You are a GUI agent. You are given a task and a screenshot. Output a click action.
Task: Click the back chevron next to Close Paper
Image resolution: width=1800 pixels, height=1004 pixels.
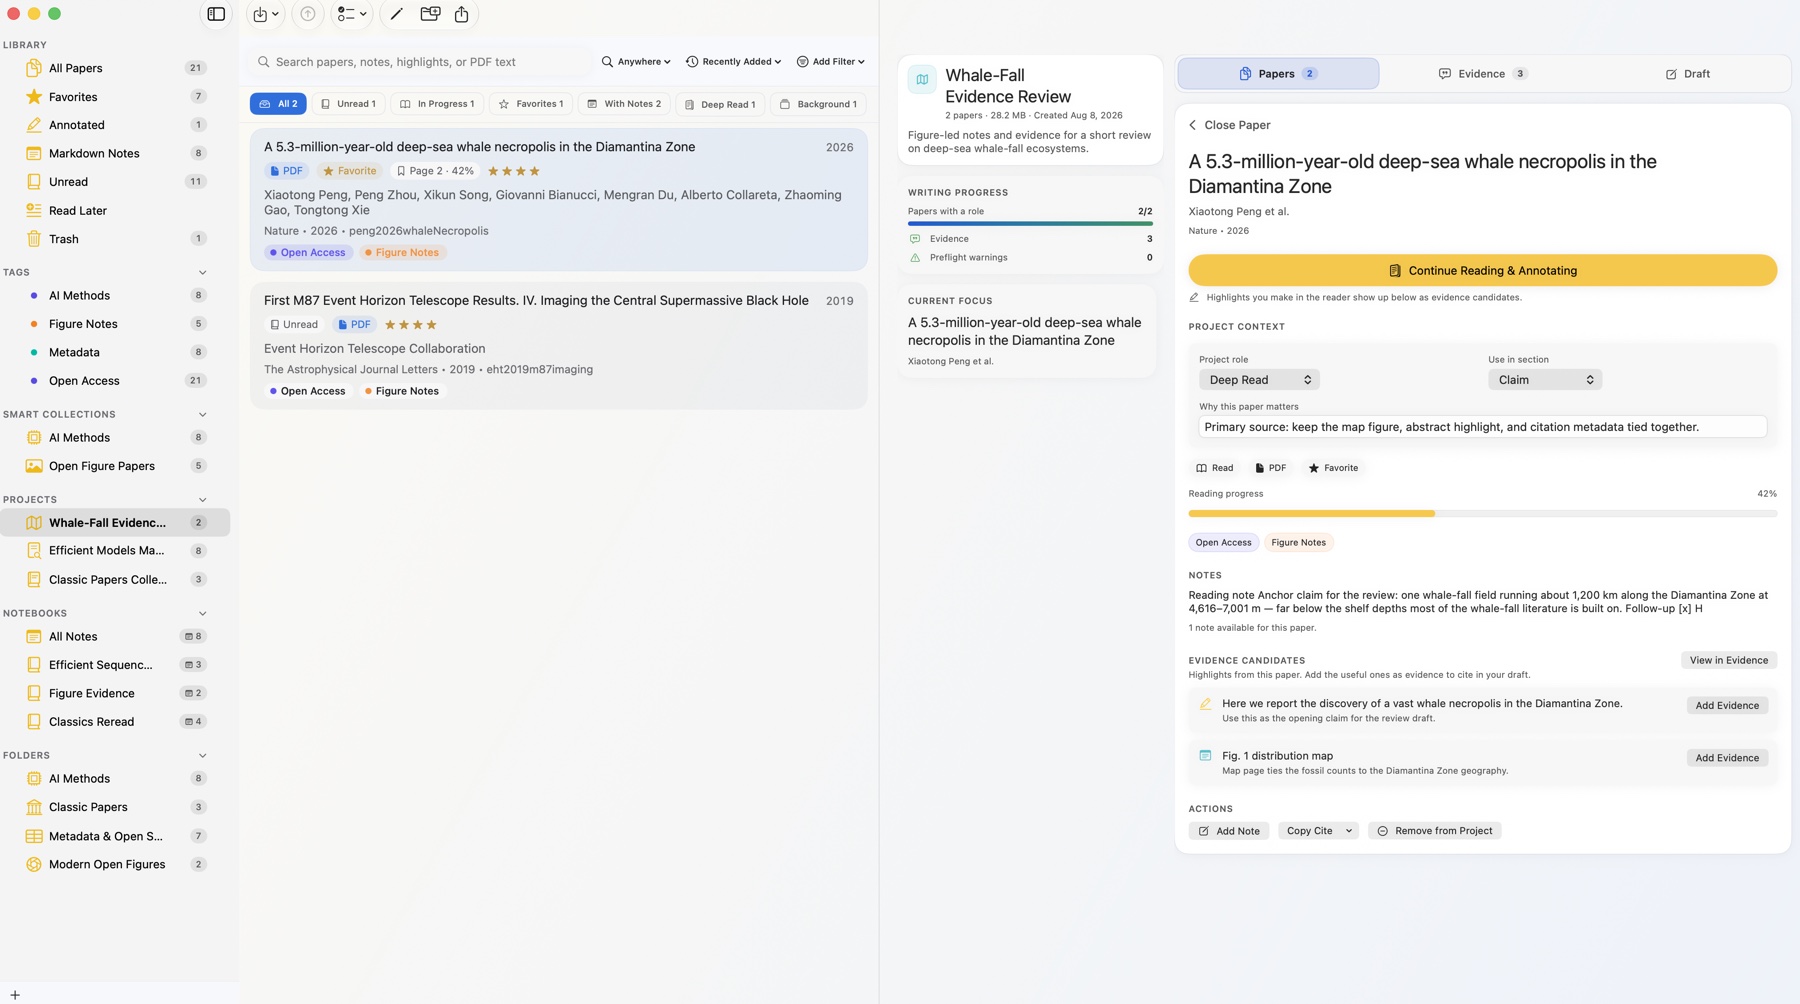coord(1193,125)
